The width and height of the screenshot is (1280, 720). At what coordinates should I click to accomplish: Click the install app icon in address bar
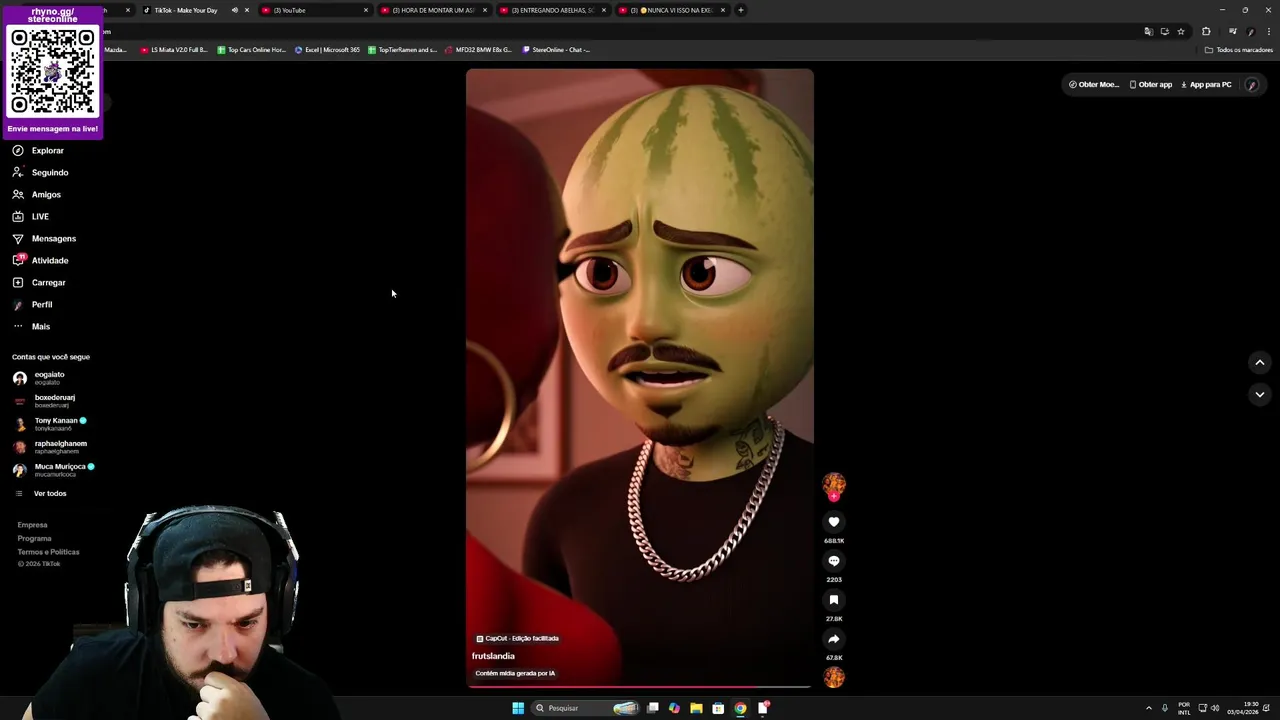[x=1165, y=32]
